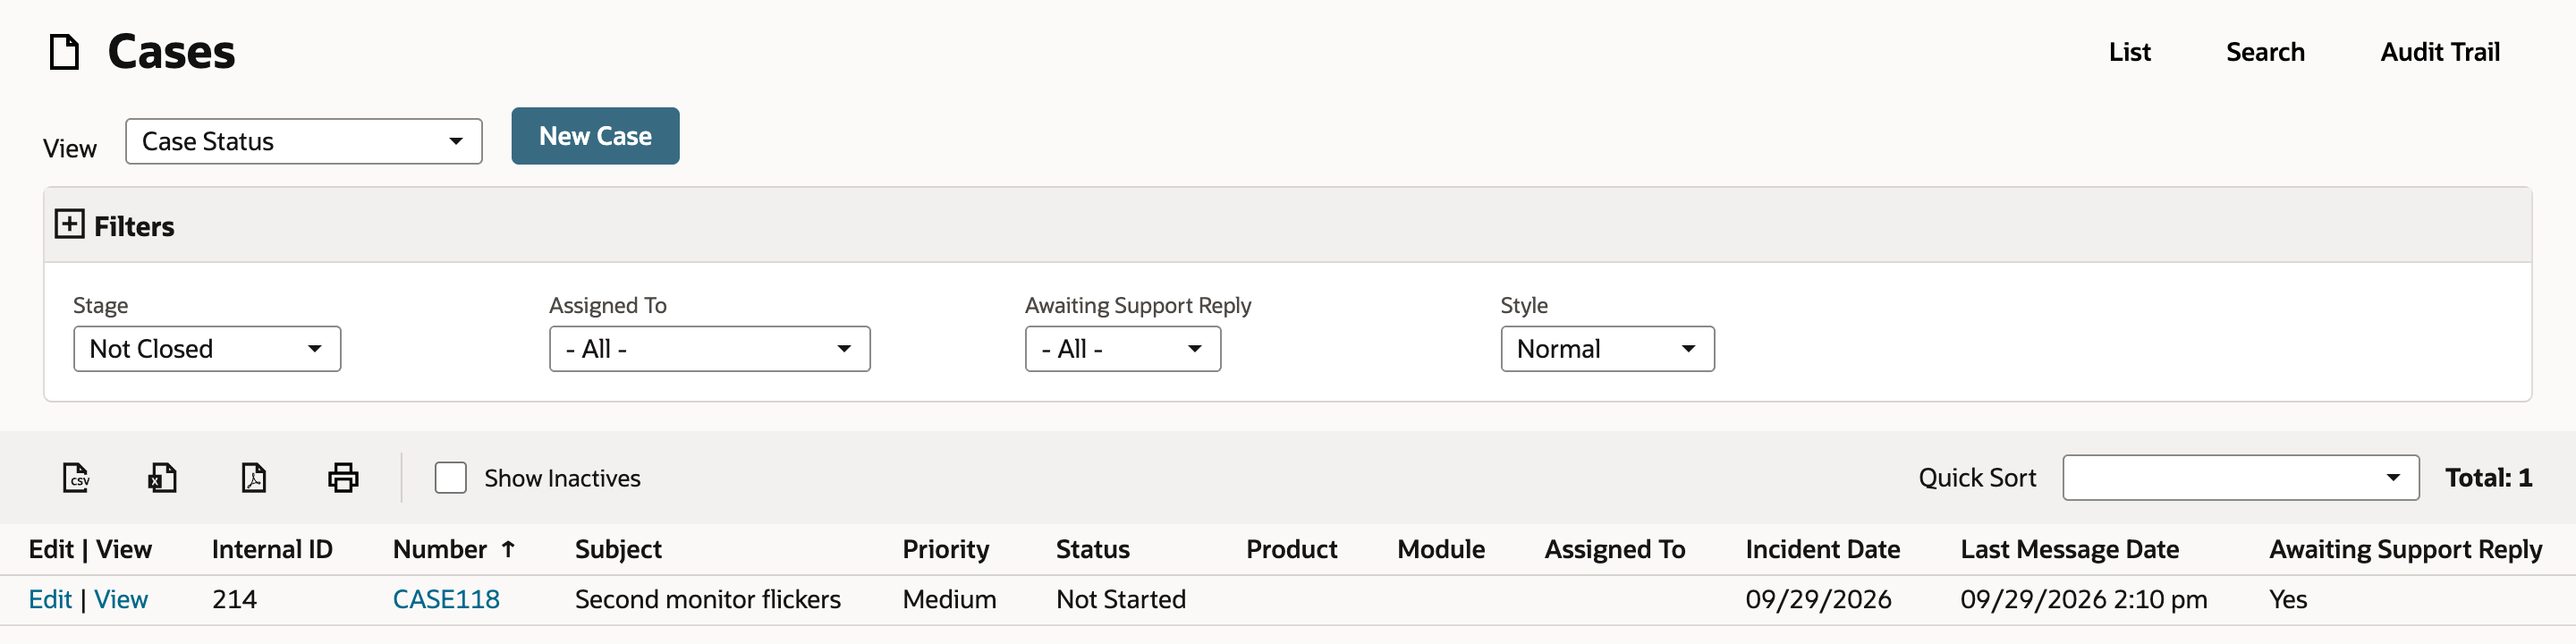This screenshot has height=644, width=2576.
Task: Open Awaiting Support Reply filter dropdown
Action: (x=1123, y=349)
